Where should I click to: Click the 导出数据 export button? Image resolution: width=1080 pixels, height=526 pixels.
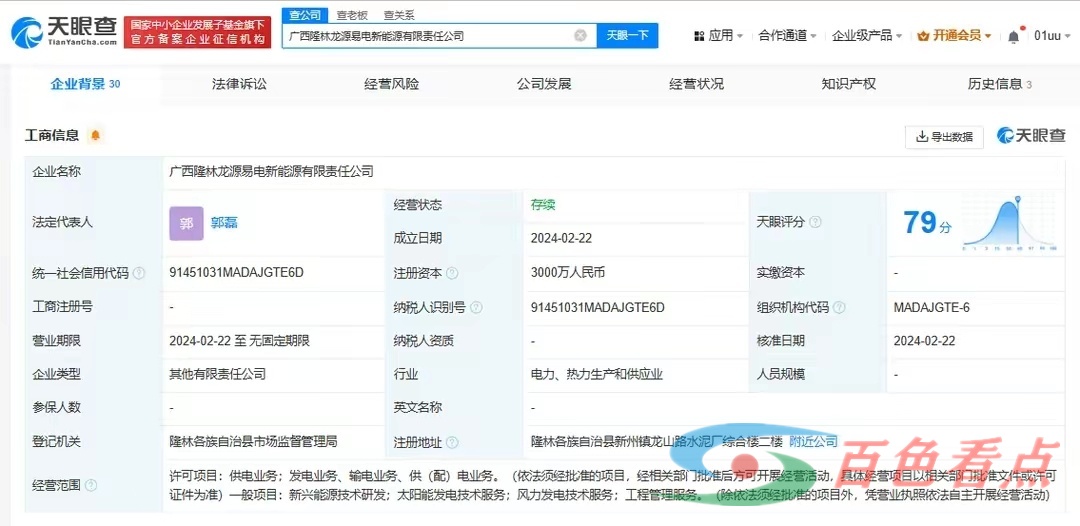coord(944,136)
